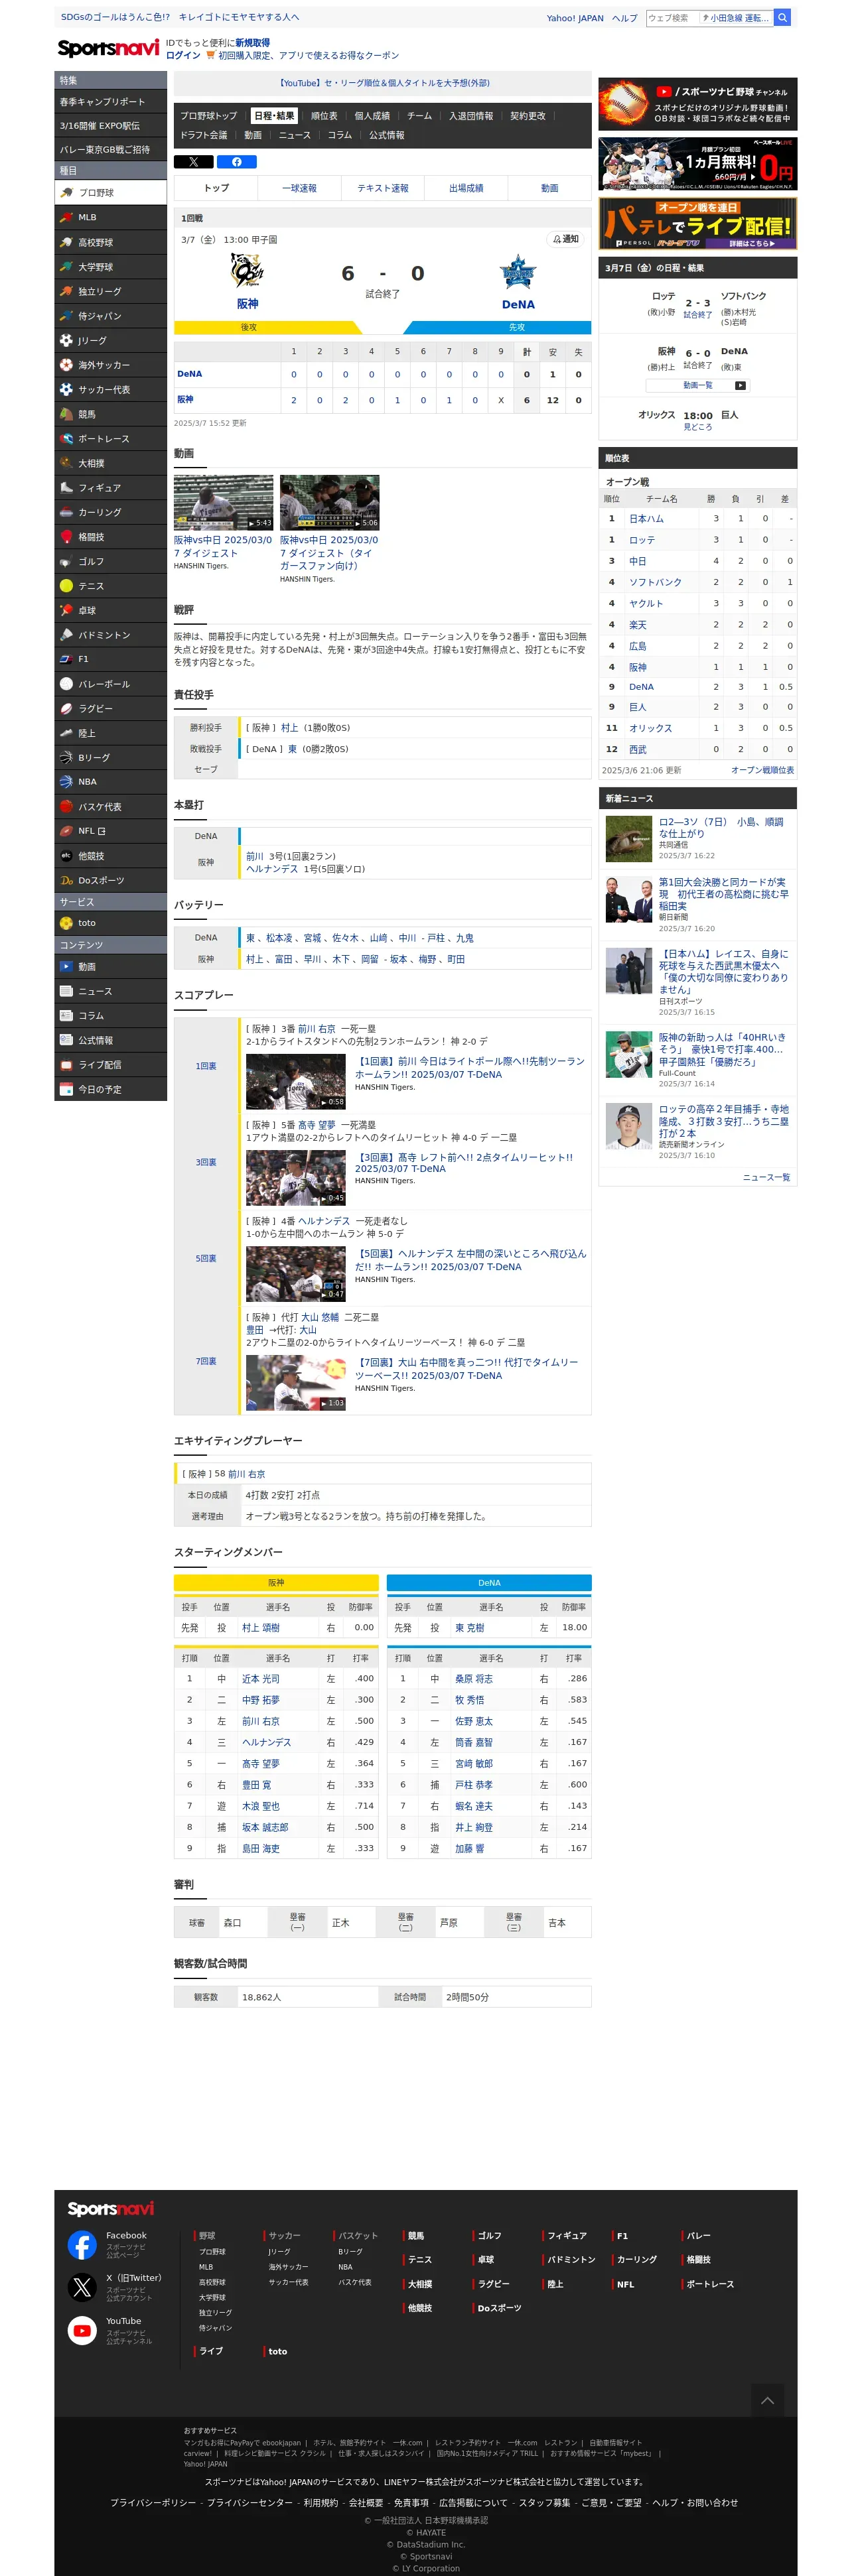Screen dimensions: 852x2576
Task: Click the ログイン link
Action: (183, 56)
